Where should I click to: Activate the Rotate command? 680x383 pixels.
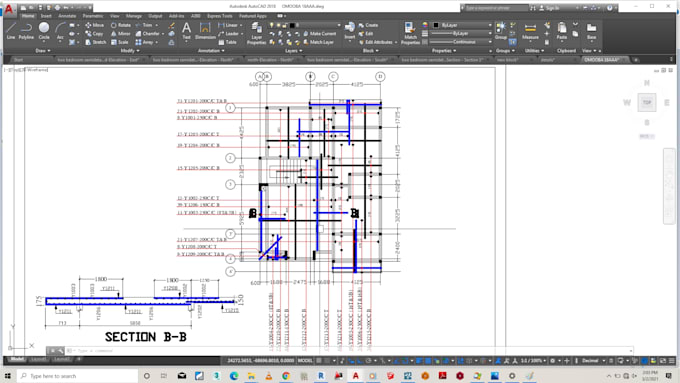pyautogui.click(x=121, y=25)
